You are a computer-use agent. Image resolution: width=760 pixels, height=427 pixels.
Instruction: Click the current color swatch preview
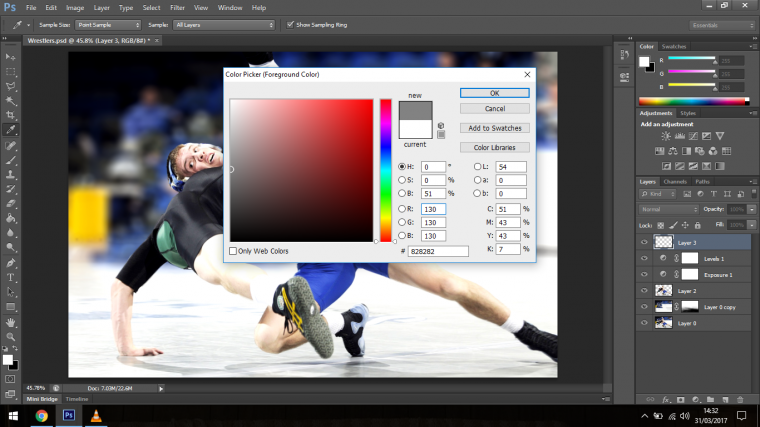point(415,129)
